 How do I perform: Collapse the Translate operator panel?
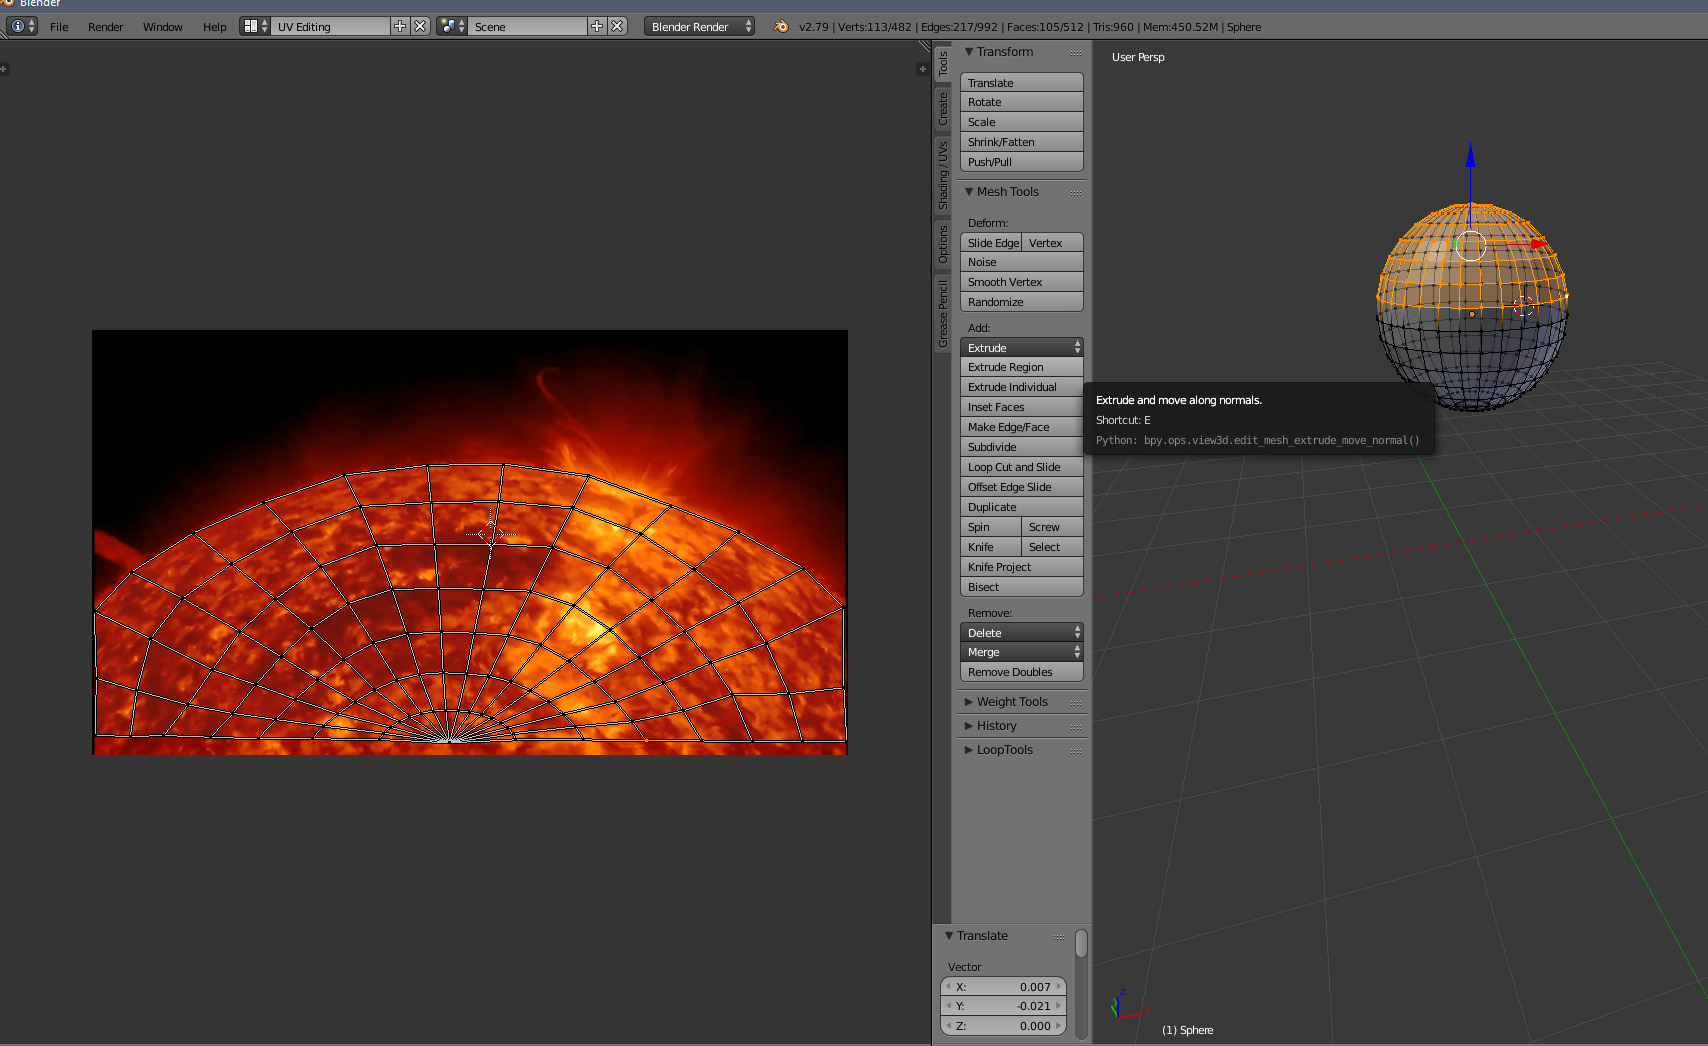(949, 936)
